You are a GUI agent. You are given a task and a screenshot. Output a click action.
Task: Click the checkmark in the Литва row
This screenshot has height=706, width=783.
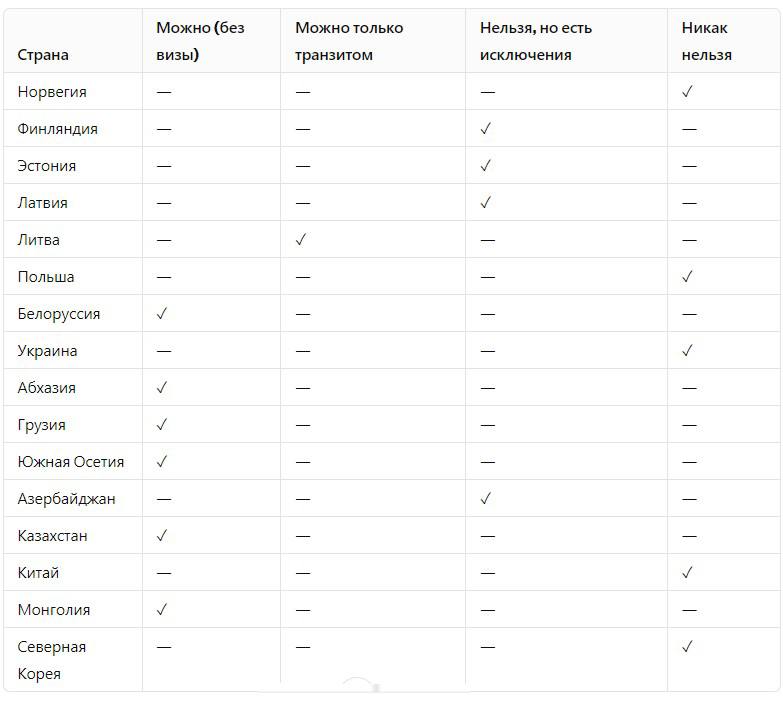point(302,240)
